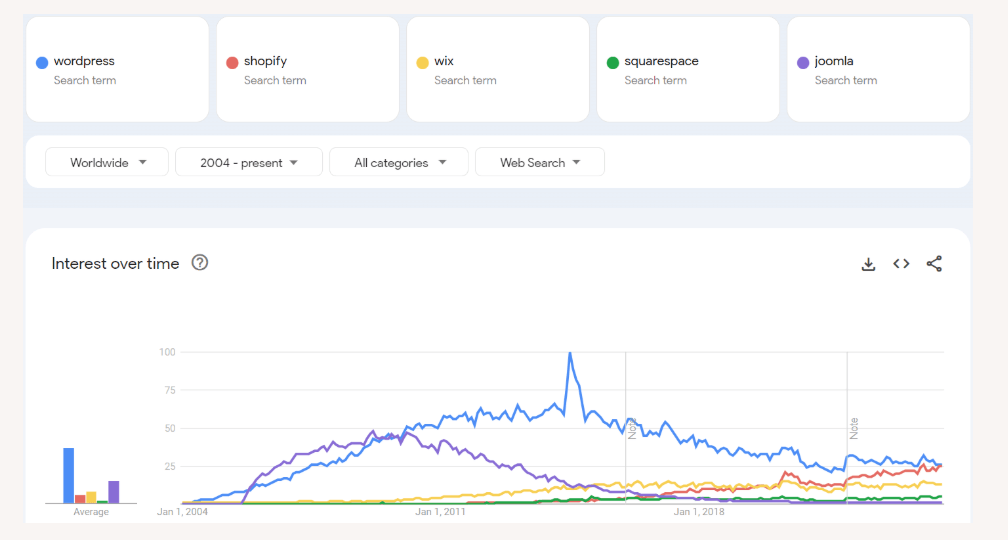This screenshot has height=540, width=1008.
Task: Click the embed code icon
Action: 901,264
